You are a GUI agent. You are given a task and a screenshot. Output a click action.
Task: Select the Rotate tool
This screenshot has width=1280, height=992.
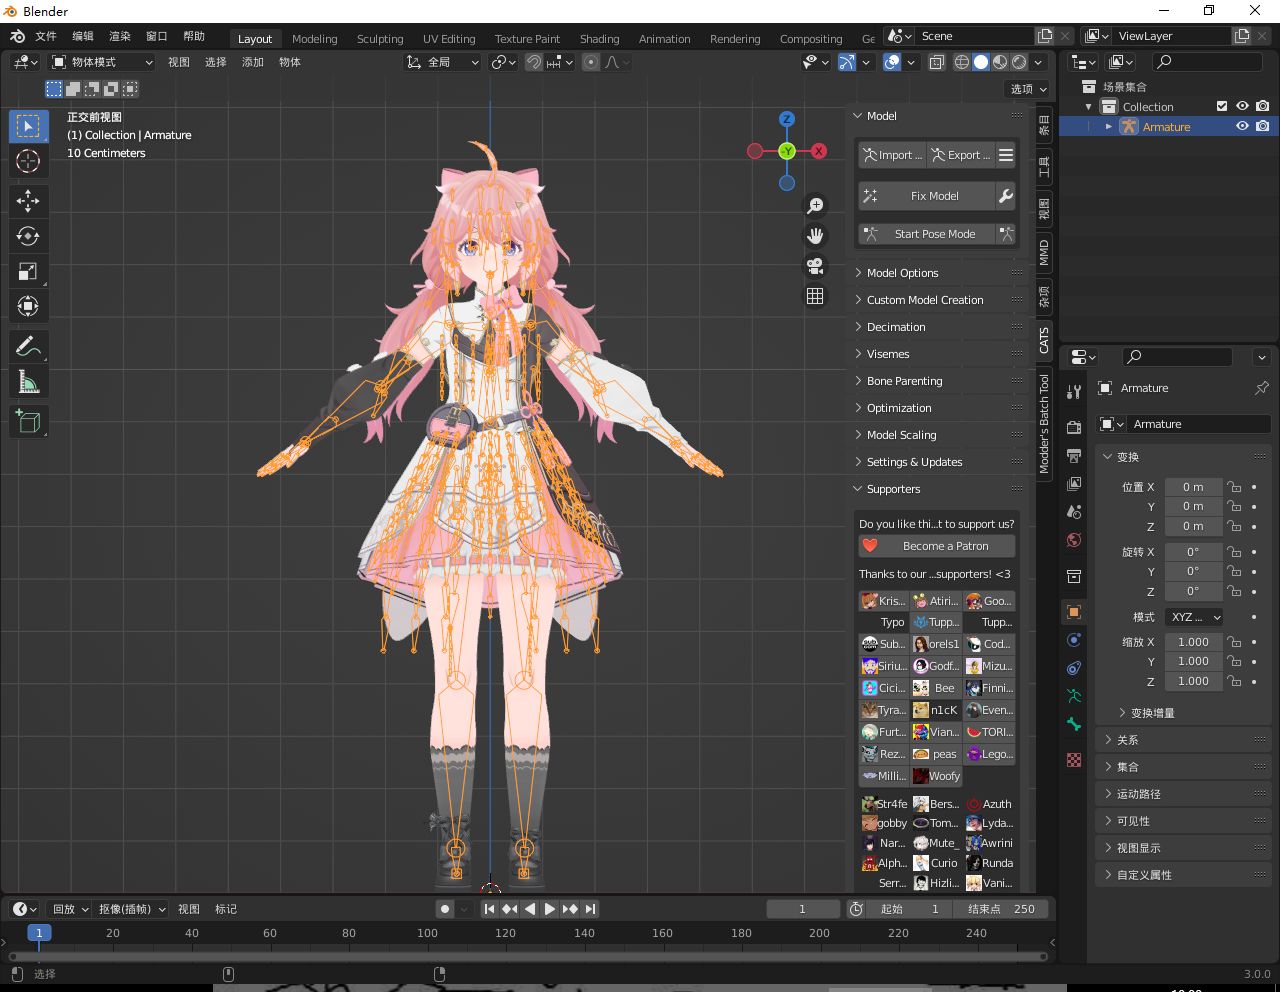point(28,236)
